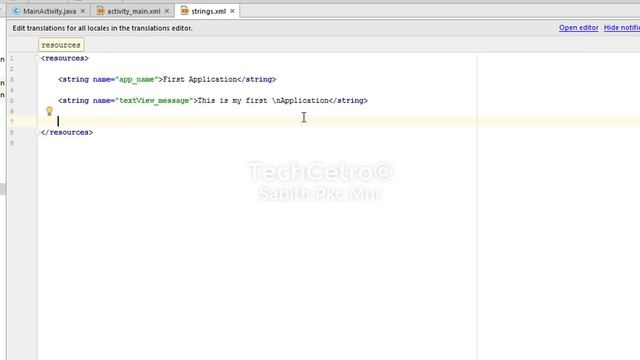Collapse the opening resources tag fold marker
Viewport: 640px width, 360px height.
pos(37,58)
